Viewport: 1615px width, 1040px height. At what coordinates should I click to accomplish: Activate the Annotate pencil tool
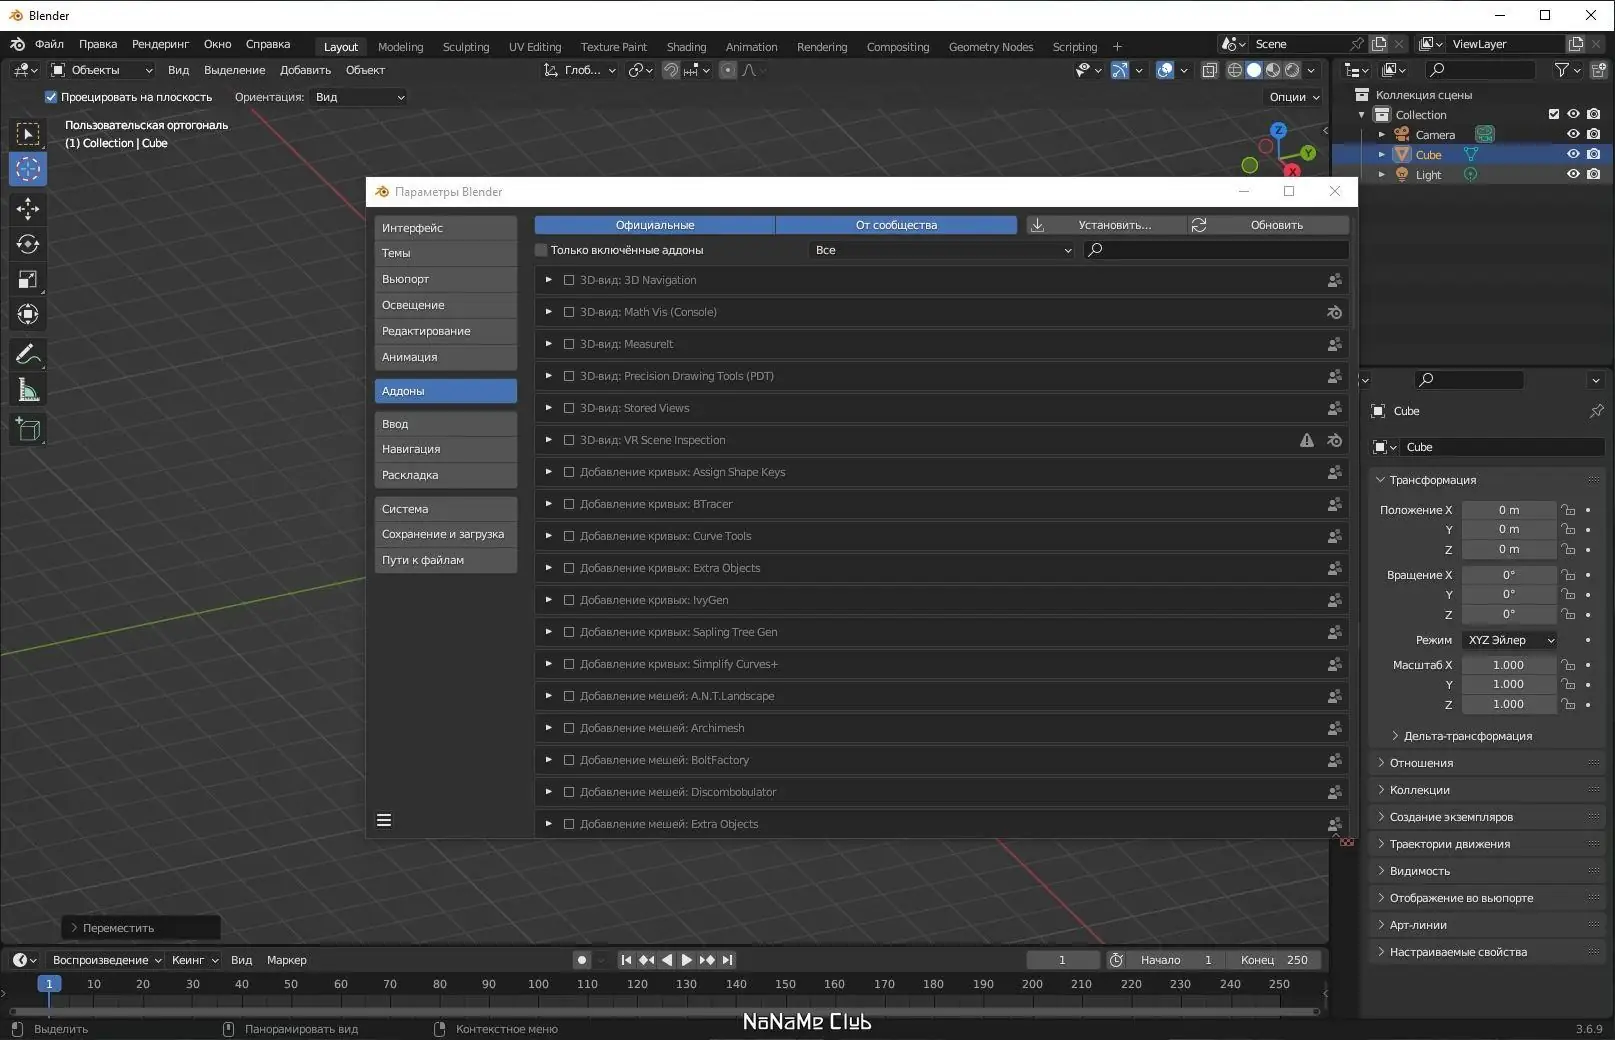coord(28,354)
